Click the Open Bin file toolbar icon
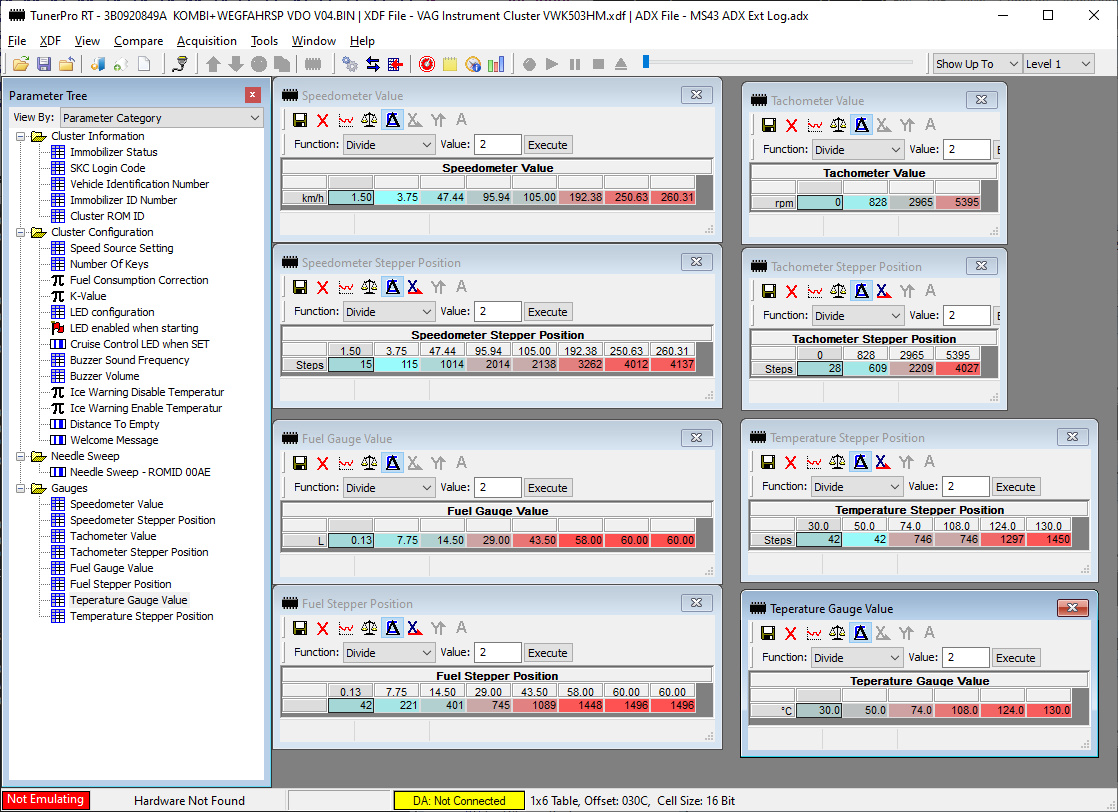The image size is (1118, 812). coord(21,64)
